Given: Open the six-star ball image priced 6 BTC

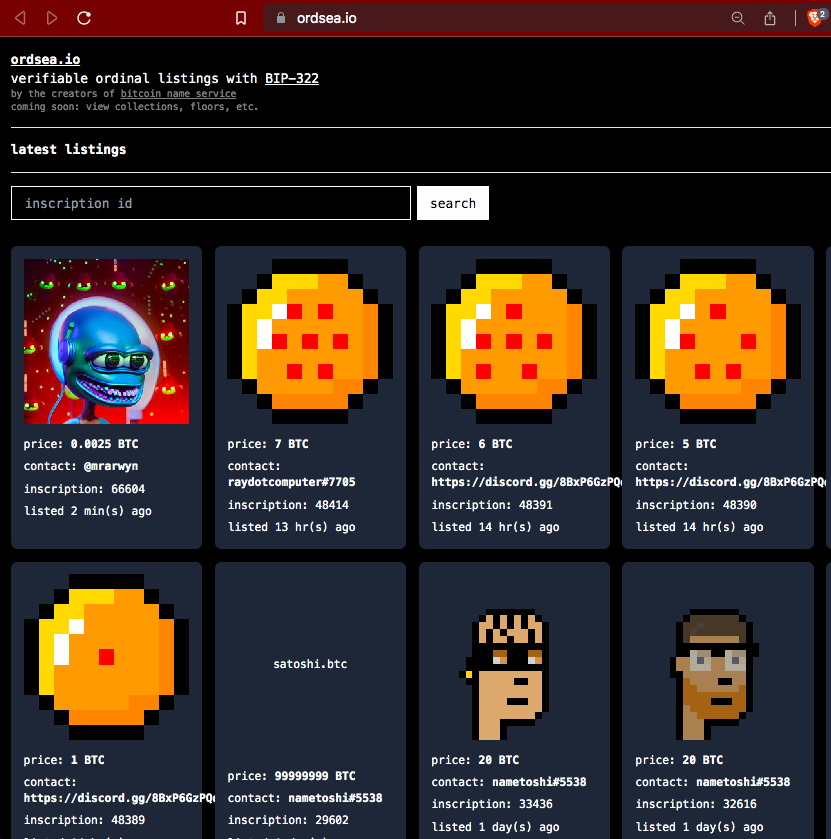Looking at the screenshot, I should coord(514,341).
